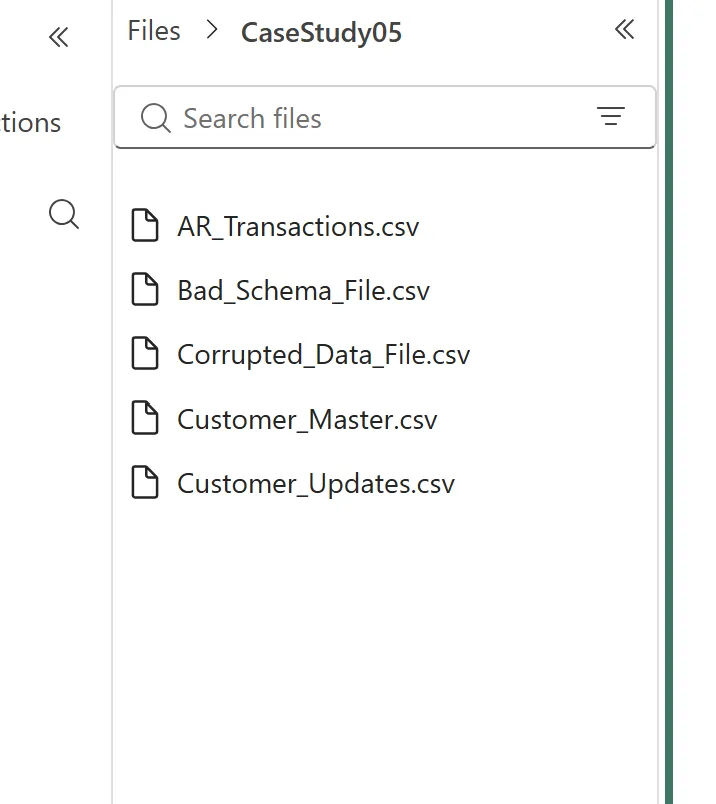
Task: Focus the Search files input
Action: (385, 117)
